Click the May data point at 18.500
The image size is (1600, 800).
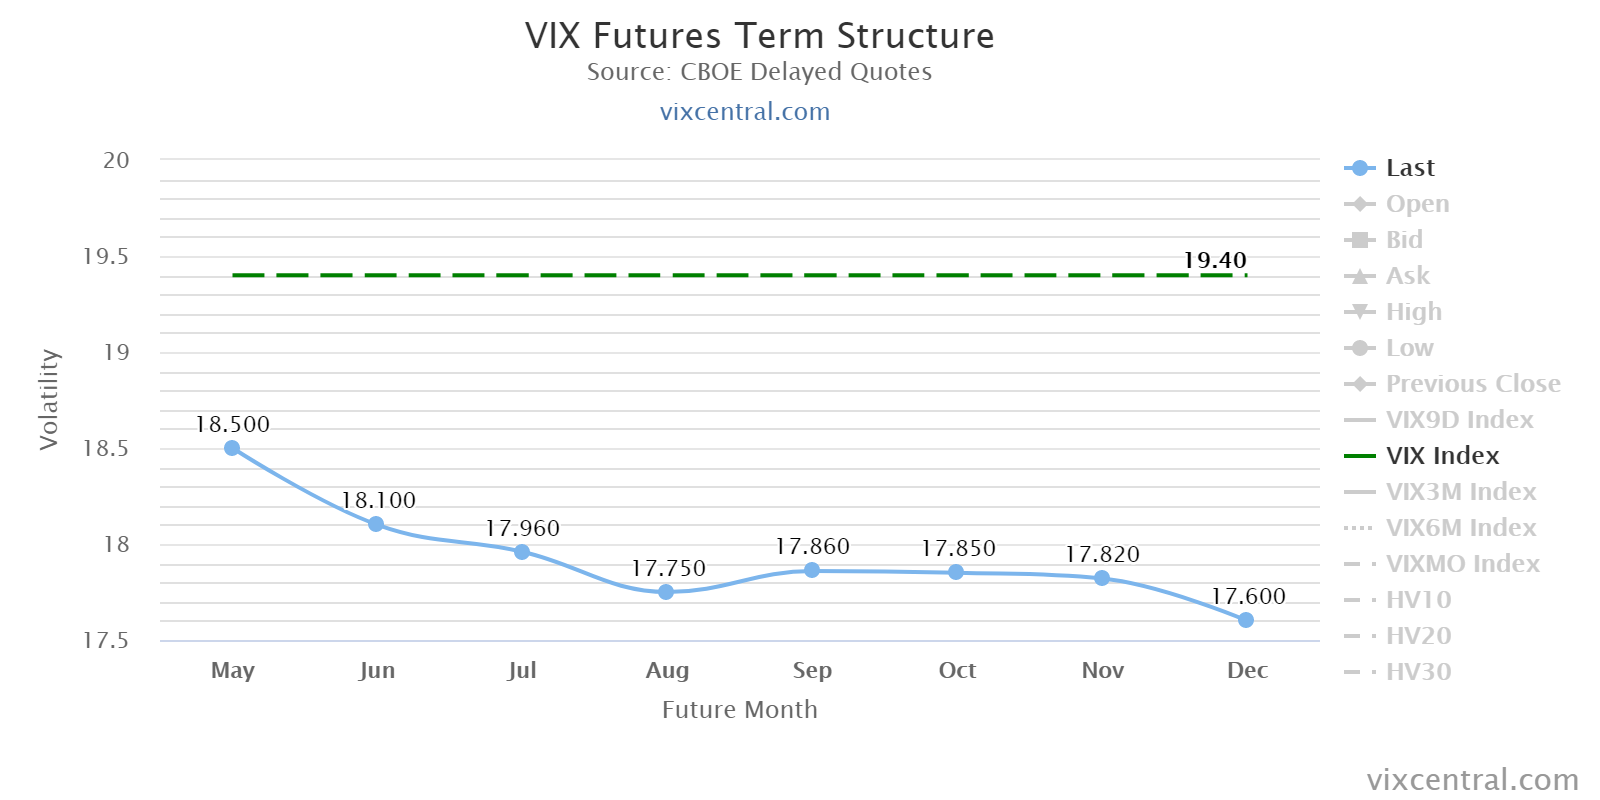click(x=232, y=448)
